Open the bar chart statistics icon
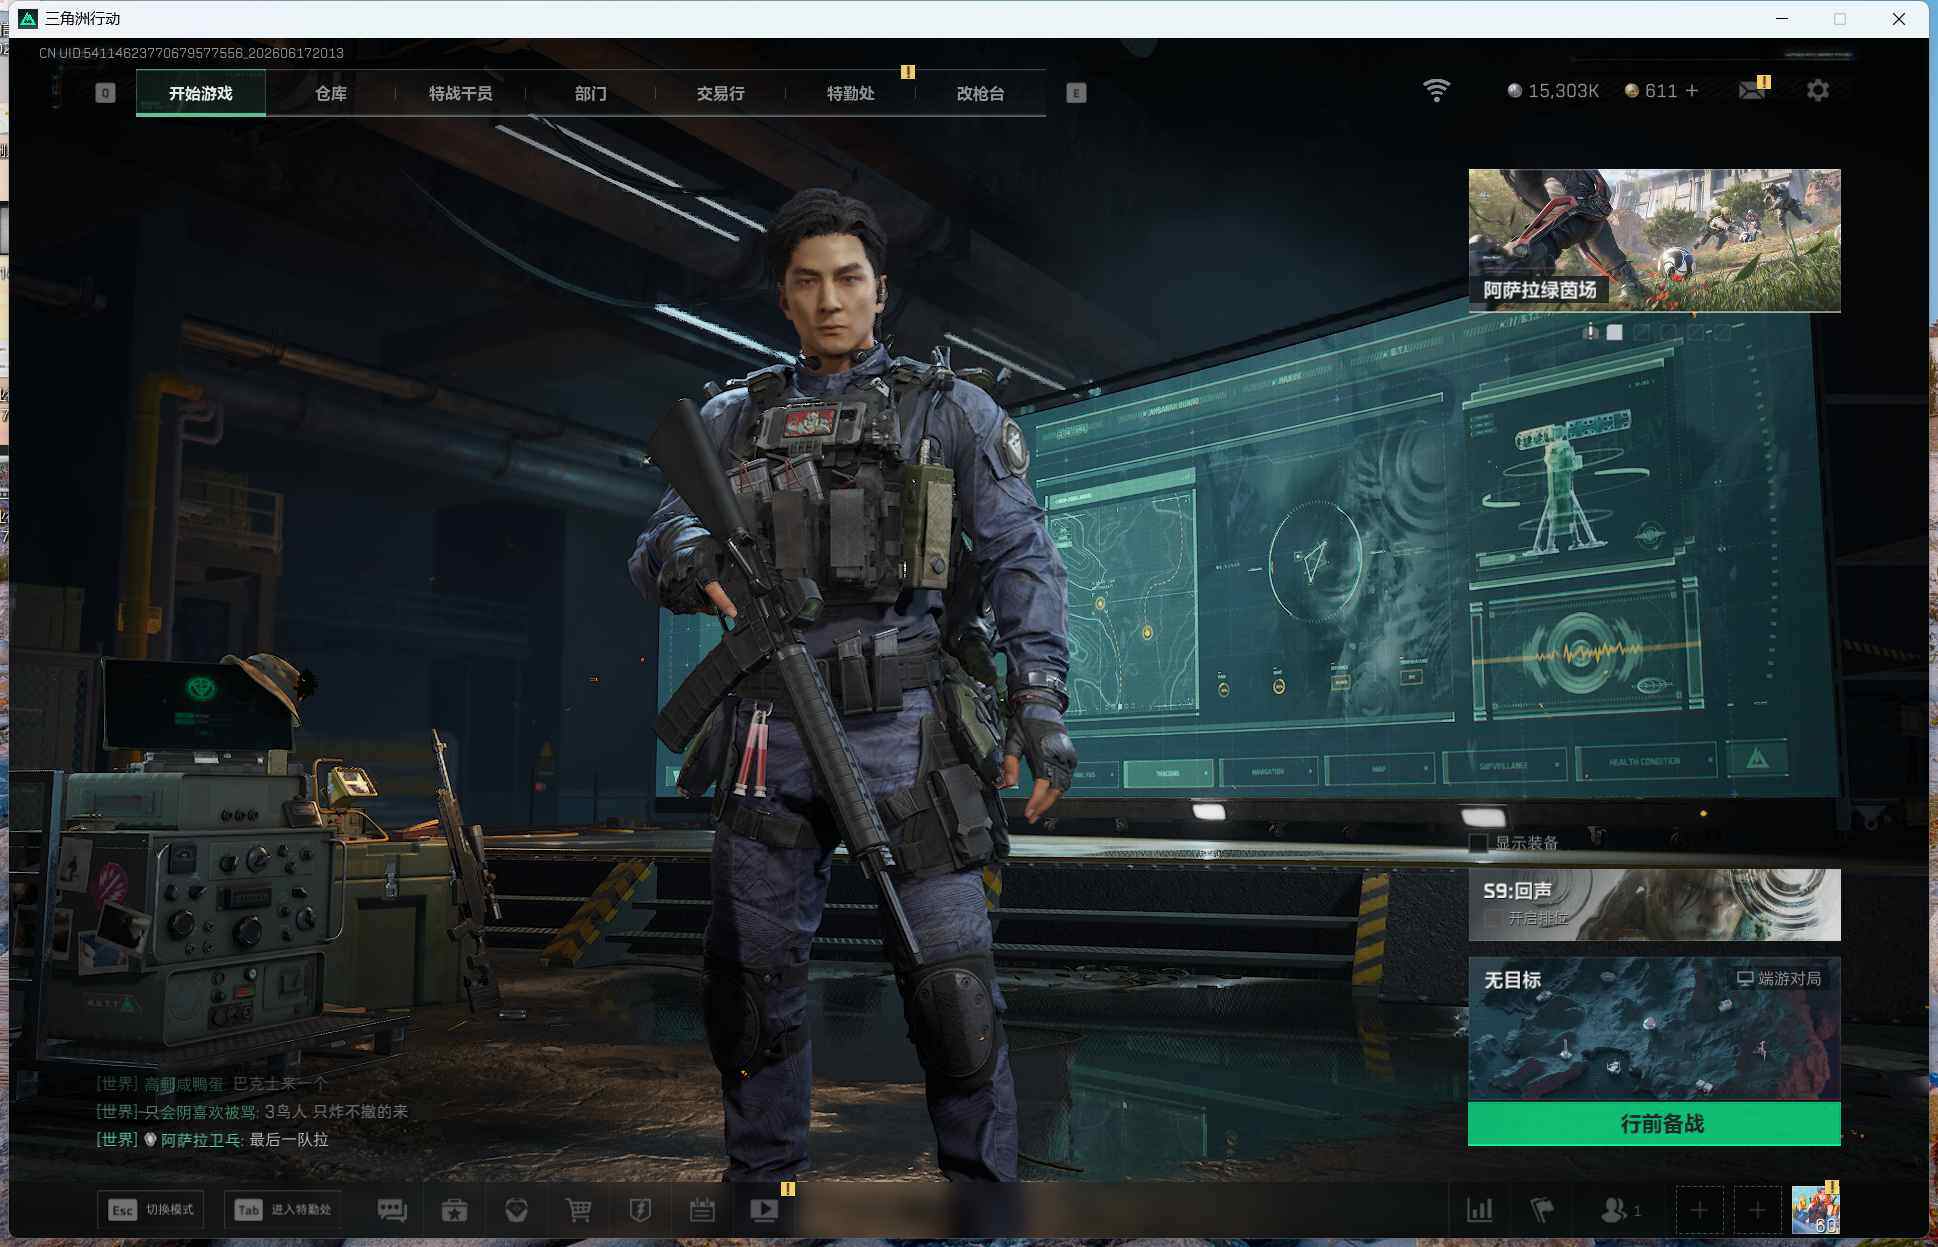 1479,1210
